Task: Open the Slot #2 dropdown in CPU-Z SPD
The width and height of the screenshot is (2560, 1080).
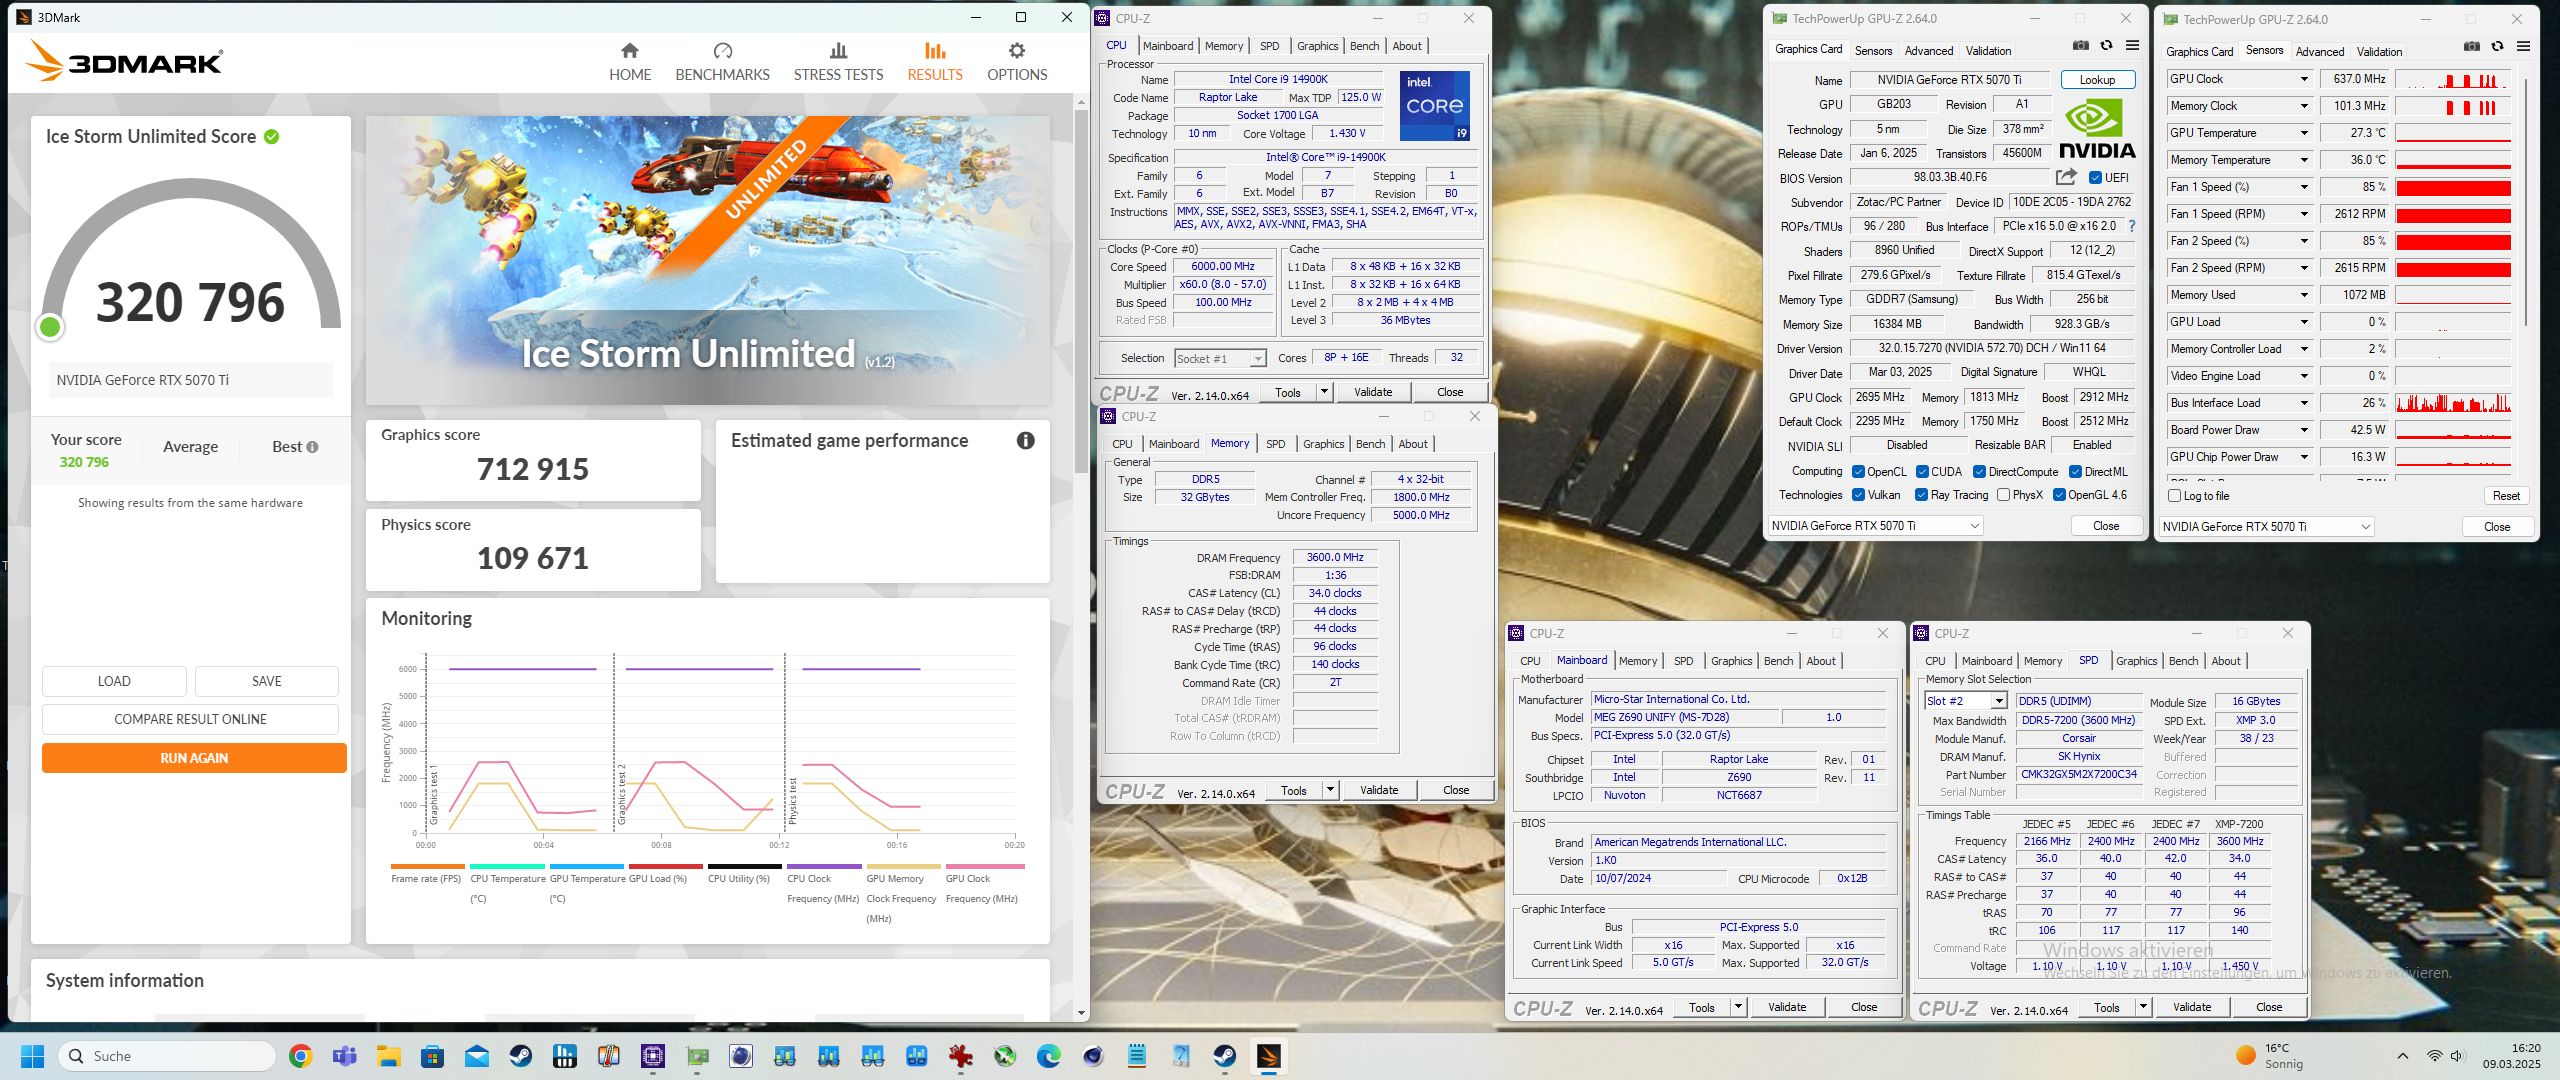Action: [x=1966, y=701]
